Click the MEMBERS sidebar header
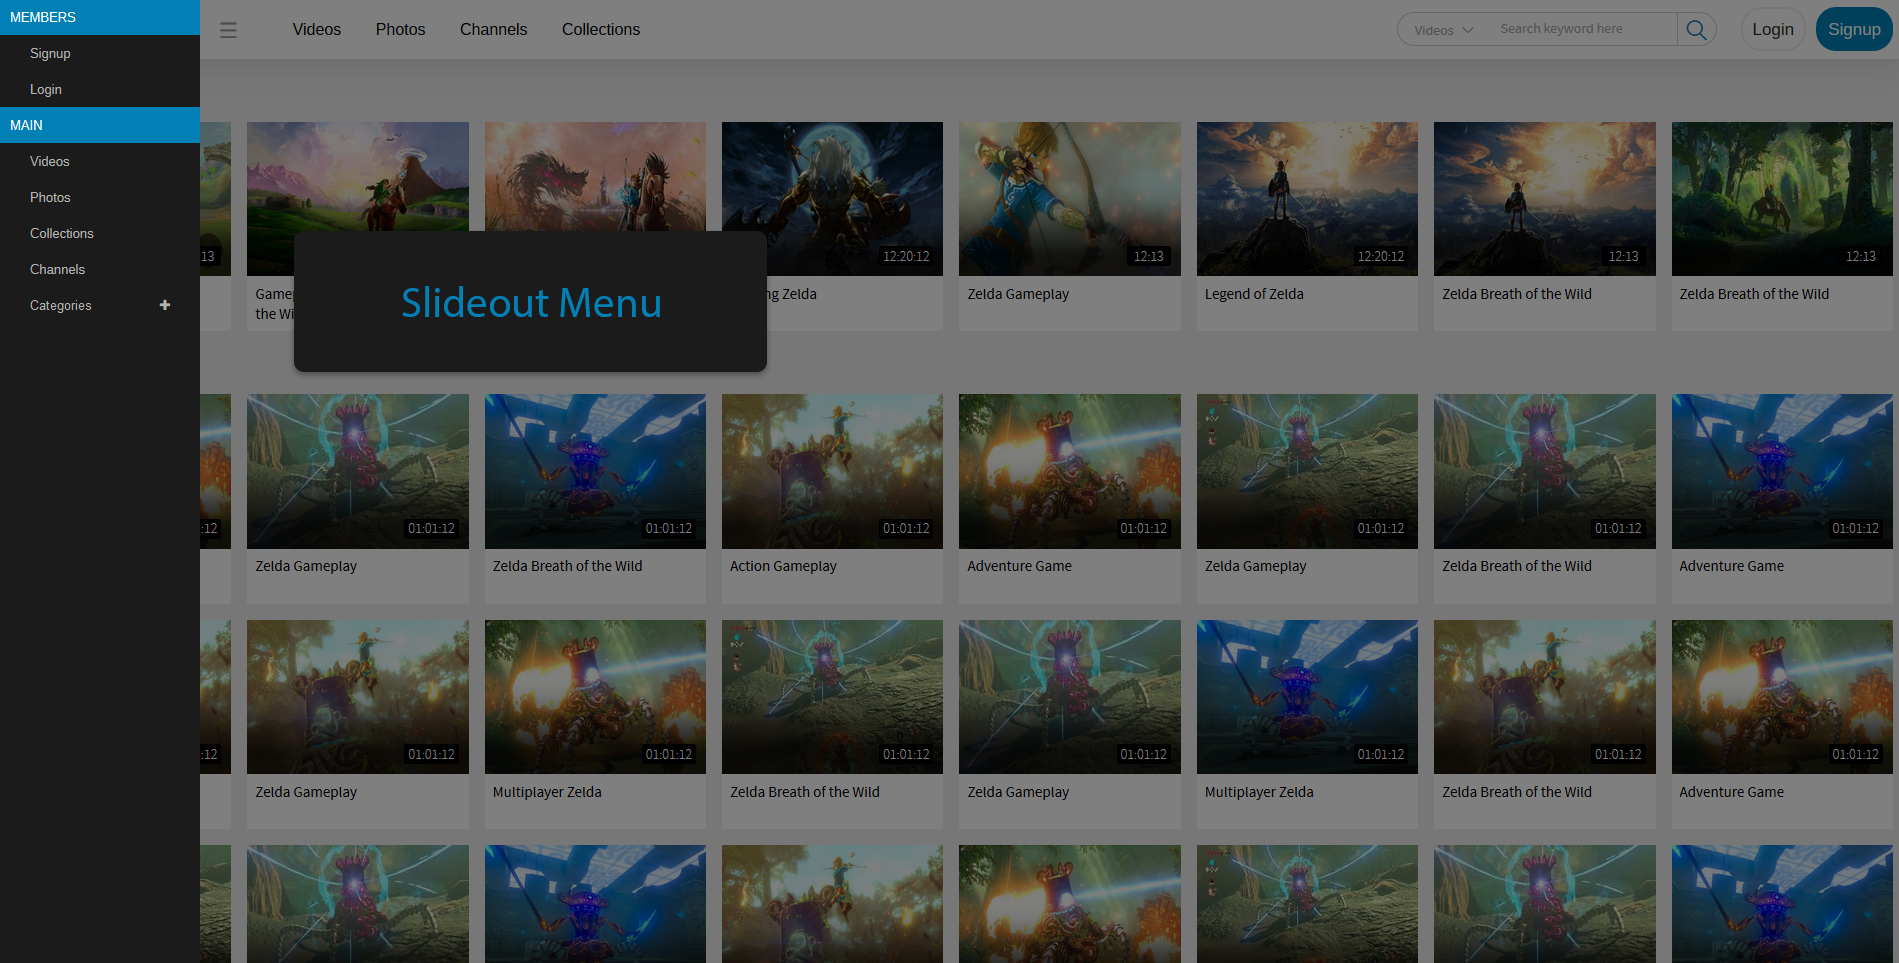This screenshot has height=963, width=1899. coord(100,17)
